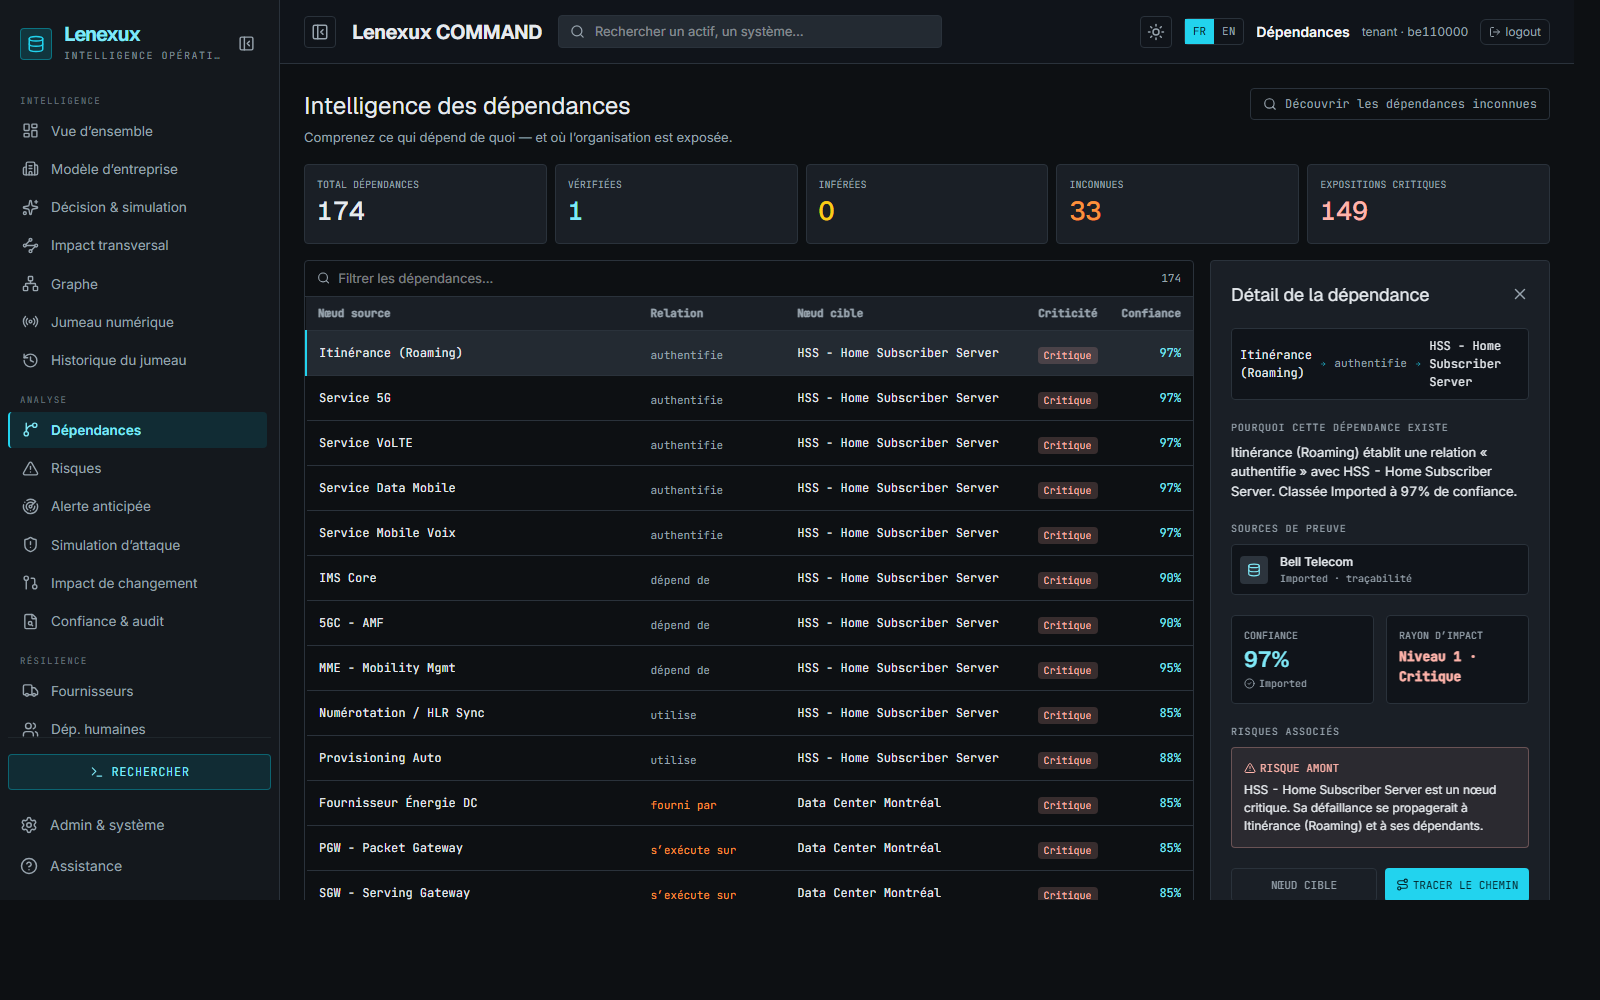The height and width of the screenshot is (1000, 1600).
Task: Click the Expositions critiques 149 card
Action: (x=1428, y=204)
